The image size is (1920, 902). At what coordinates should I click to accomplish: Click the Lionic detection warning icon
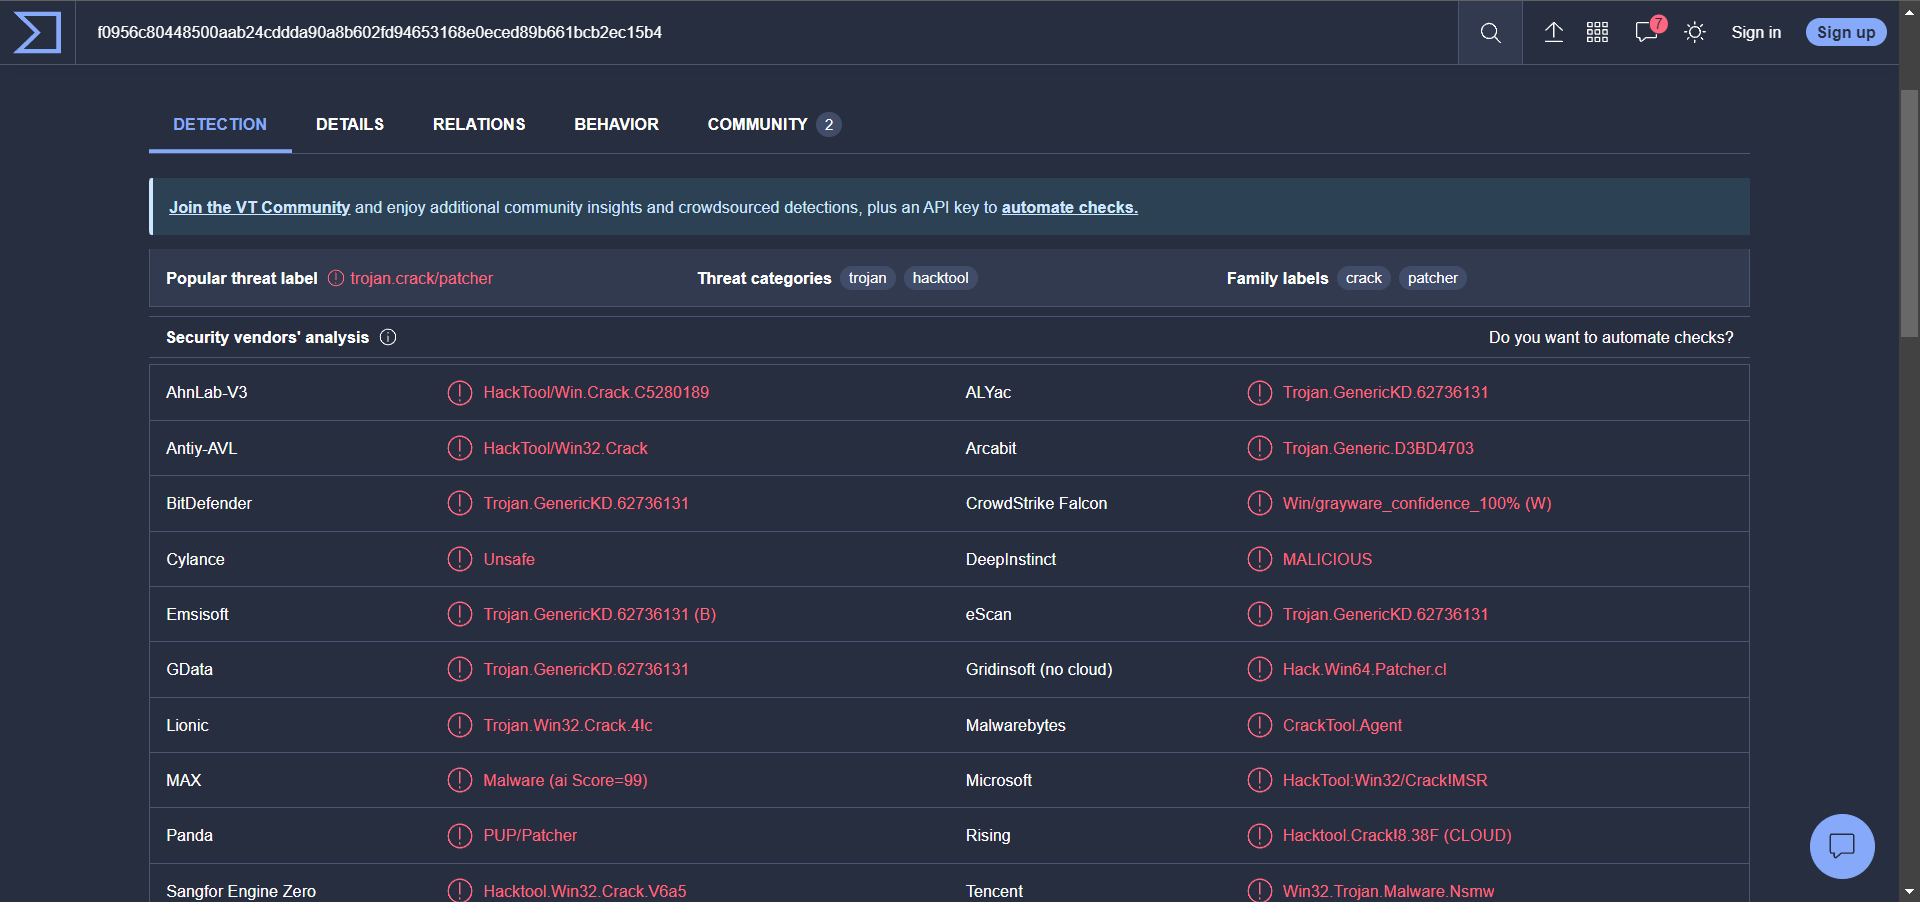[x=459, y=725]
